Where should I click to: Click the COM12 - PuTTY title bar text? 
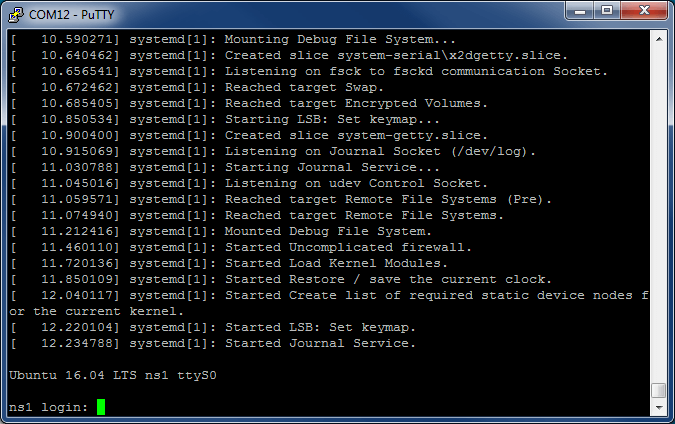click(71, 15)
